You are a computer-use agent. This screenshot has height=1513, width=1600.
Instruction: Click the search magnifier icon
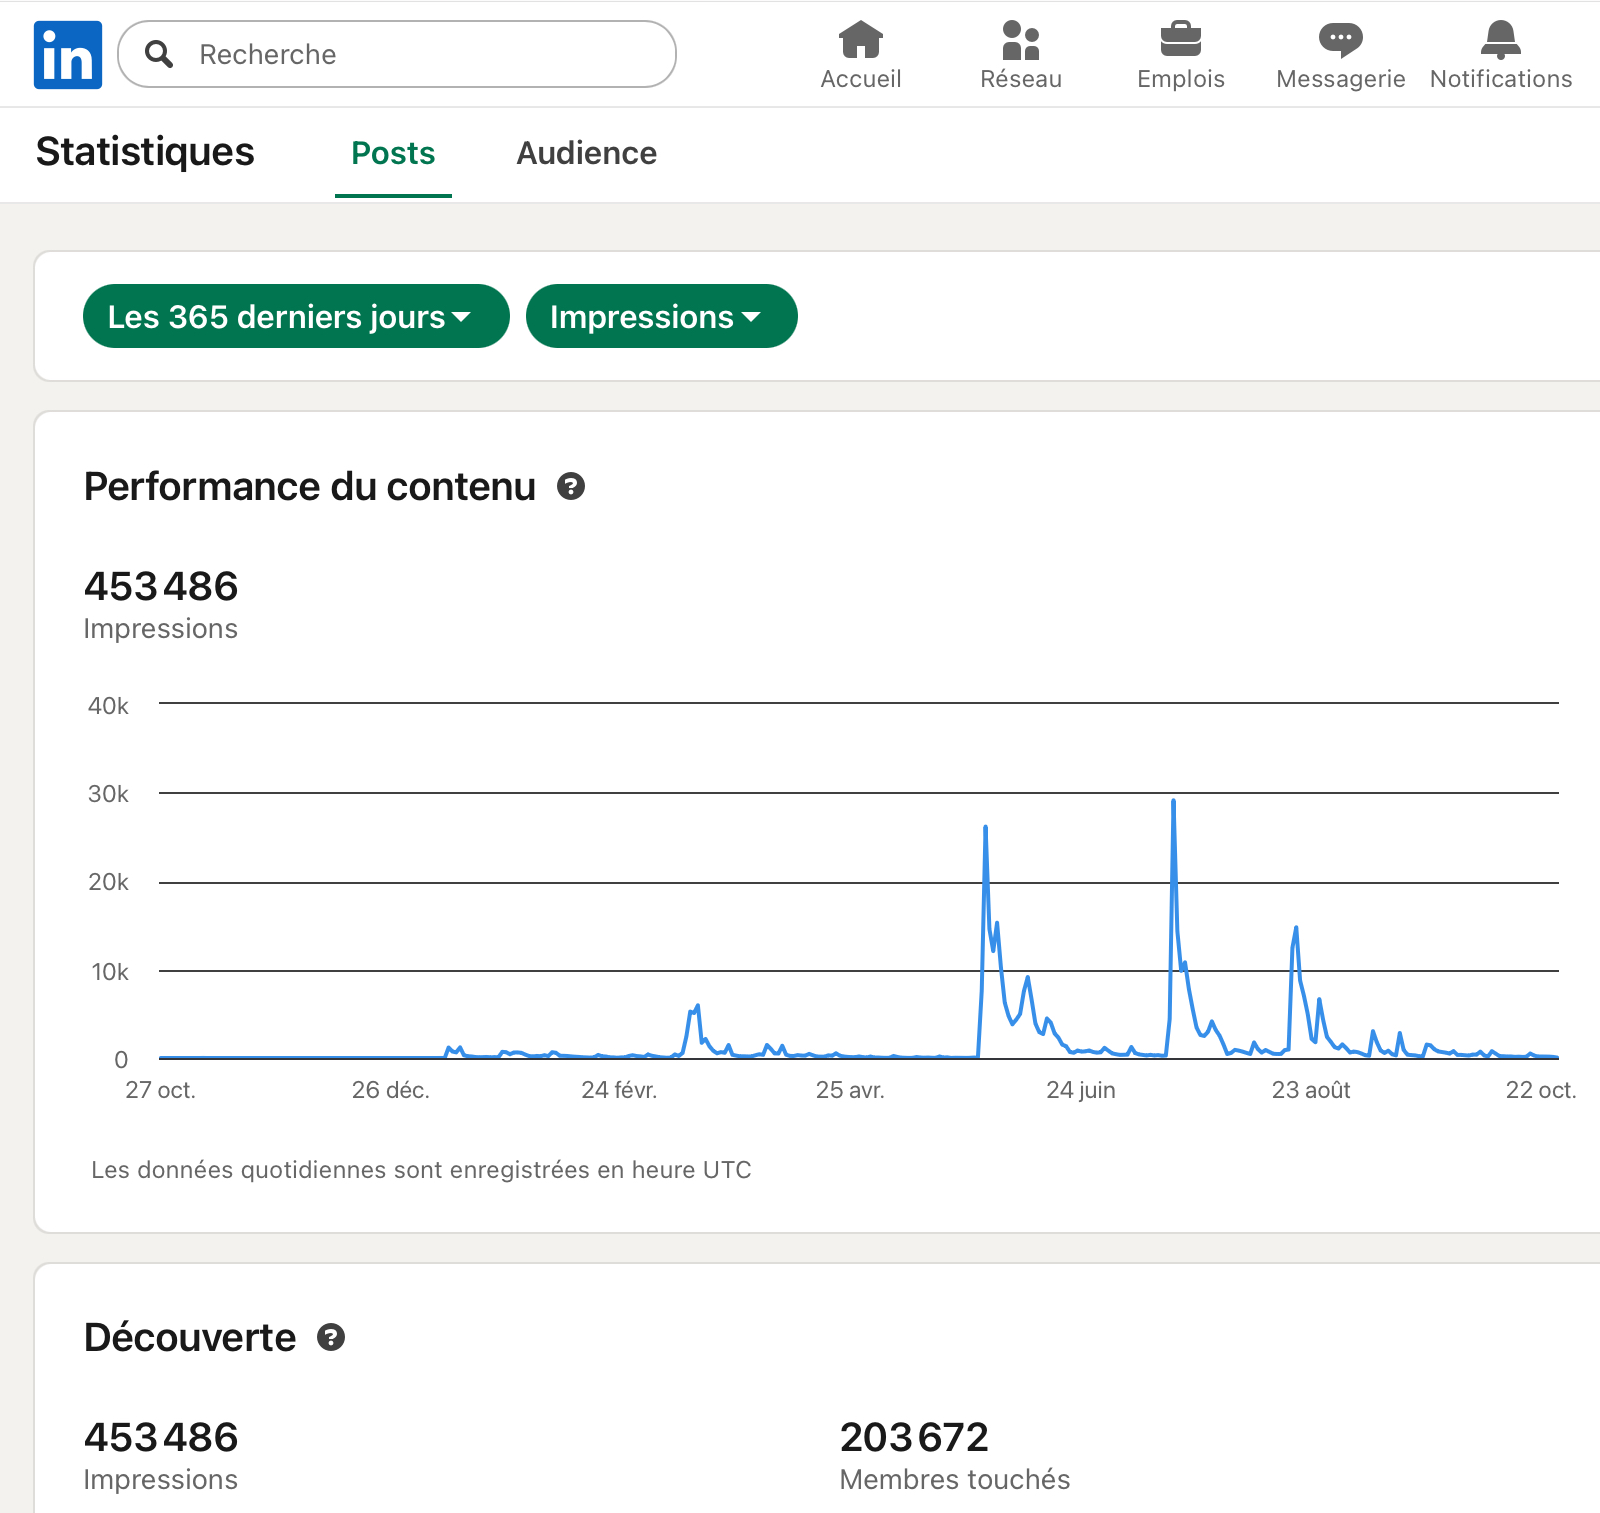[x=159, y=54]
